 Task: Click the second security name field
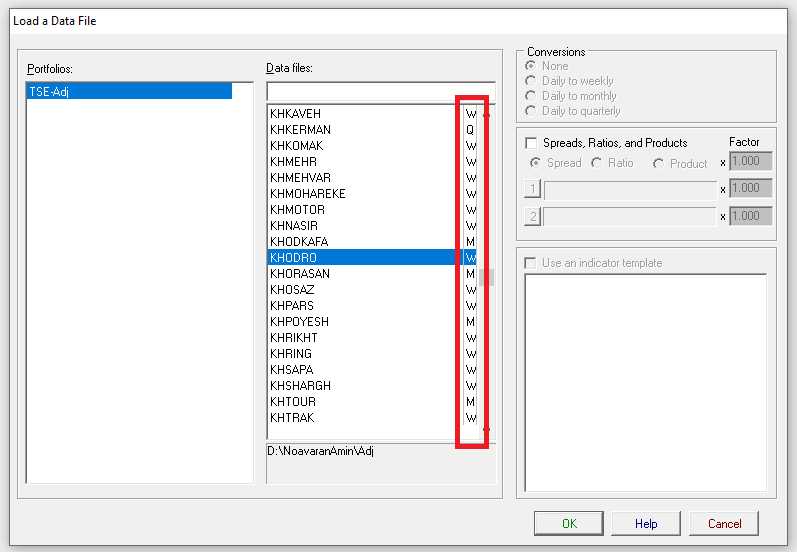pos(630,217)
